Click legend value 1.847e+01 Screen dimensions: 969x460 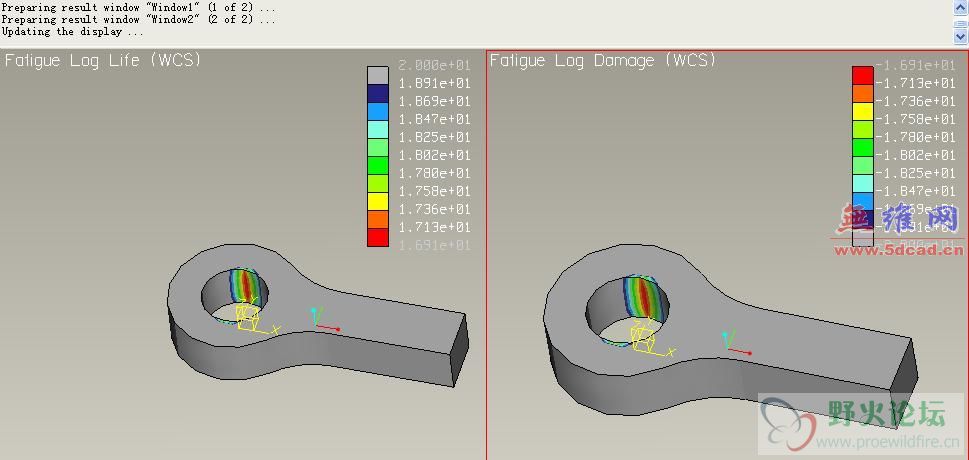coord(434,119)
